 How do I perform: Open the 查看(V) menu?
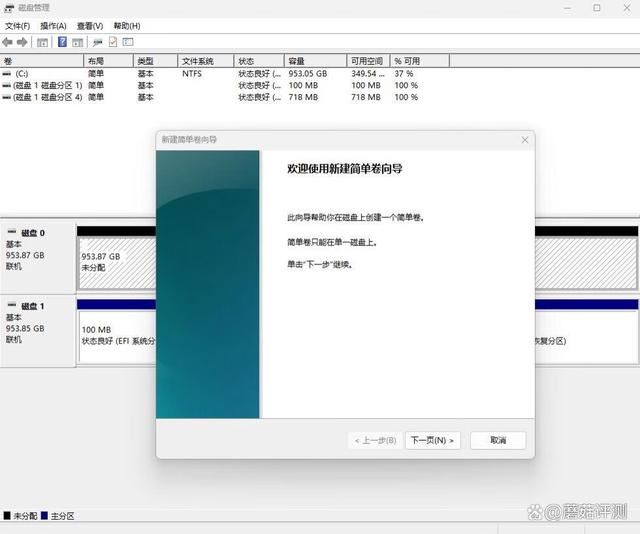pyautogui.click(x=89, y=25)
